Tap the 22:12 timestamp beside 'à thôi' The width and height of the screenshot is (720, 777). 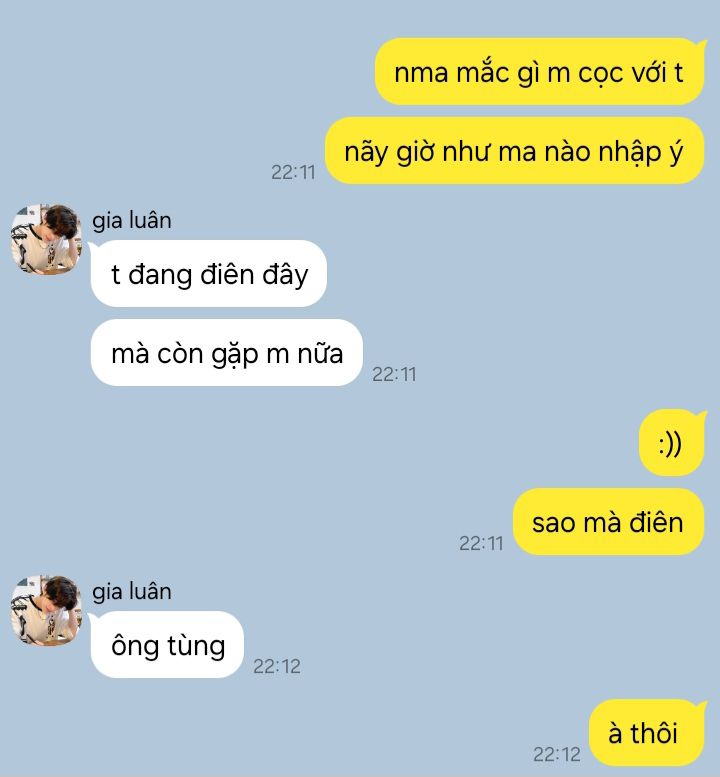[557, 755]
